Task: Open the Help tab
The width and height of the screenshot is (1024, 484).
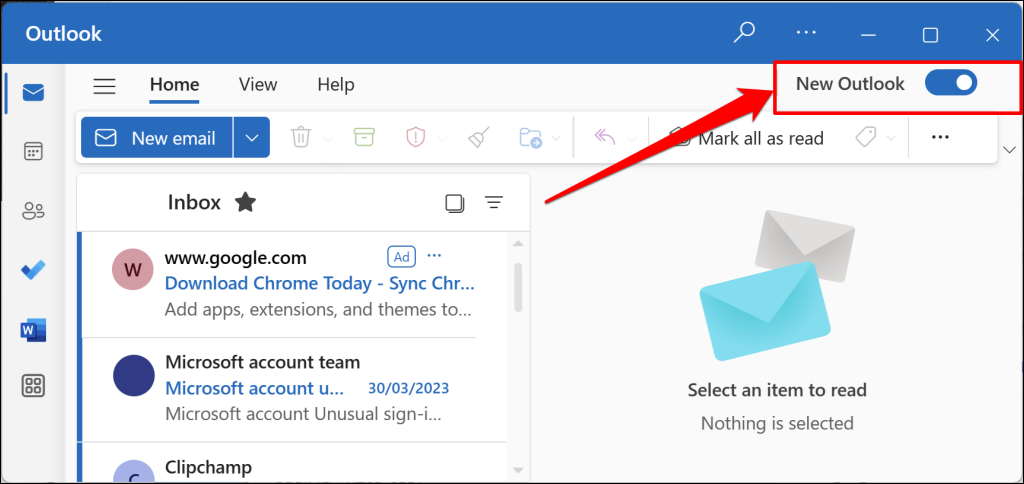Action: coord(336,85)
